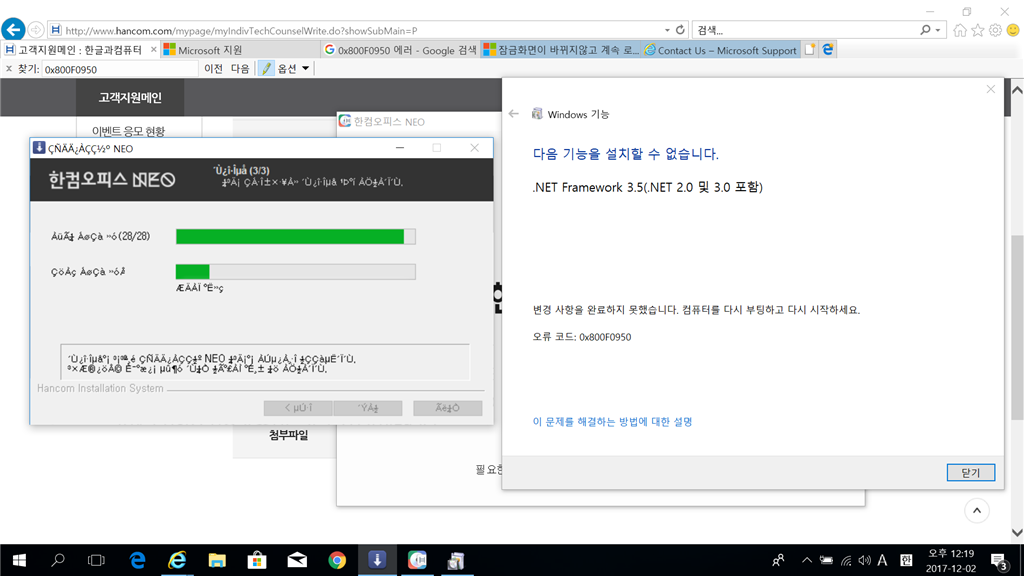Click the installer cancel button at right
Screen dimensions: 1024x576
tap(447, 408)
